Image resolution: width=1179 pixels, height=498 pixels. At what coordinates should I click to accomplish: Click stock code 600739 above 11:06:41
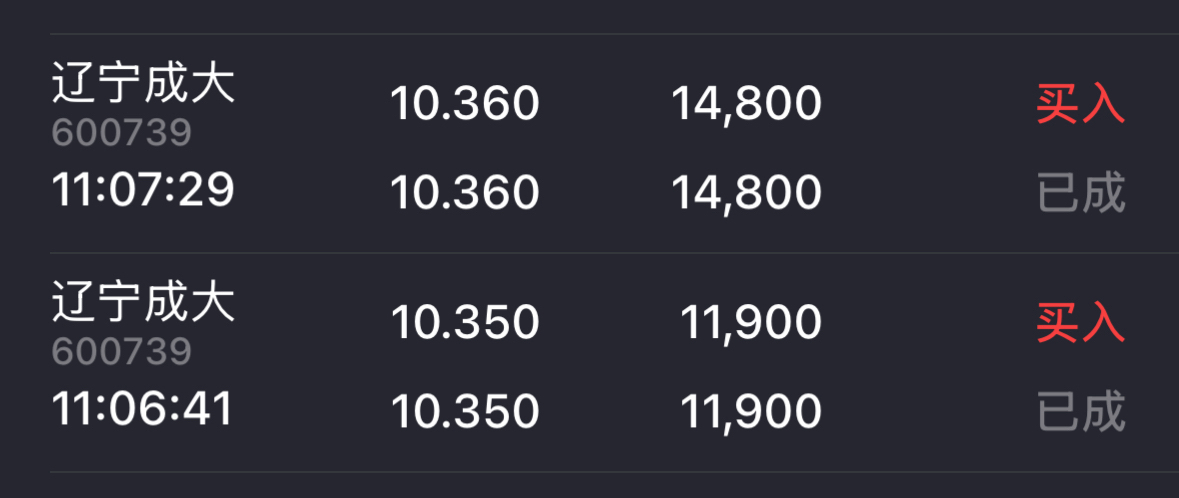(121, 351)
